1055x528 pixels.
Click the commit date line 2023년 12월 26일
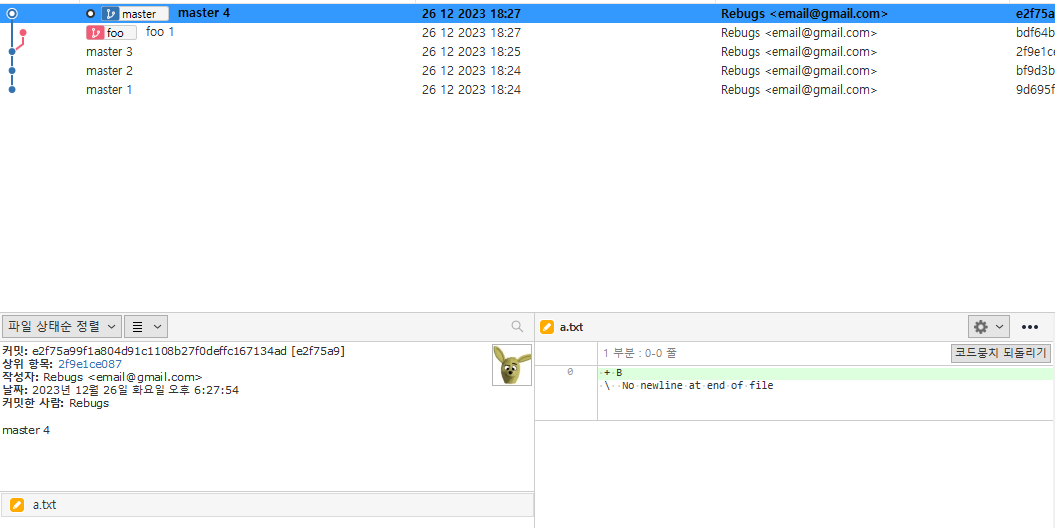pos(120,390)
